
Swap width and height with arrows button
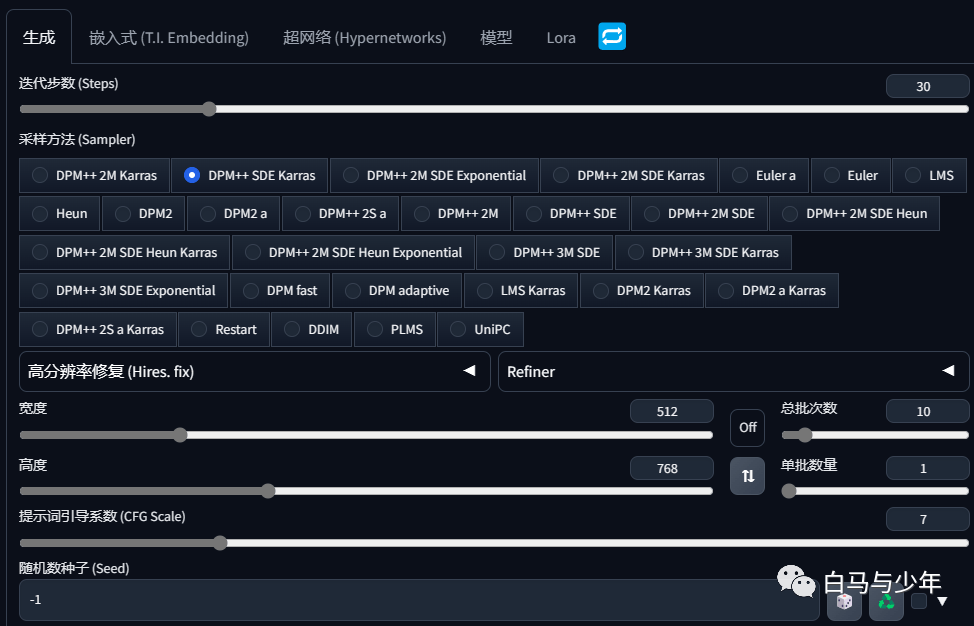pos(747,476)
